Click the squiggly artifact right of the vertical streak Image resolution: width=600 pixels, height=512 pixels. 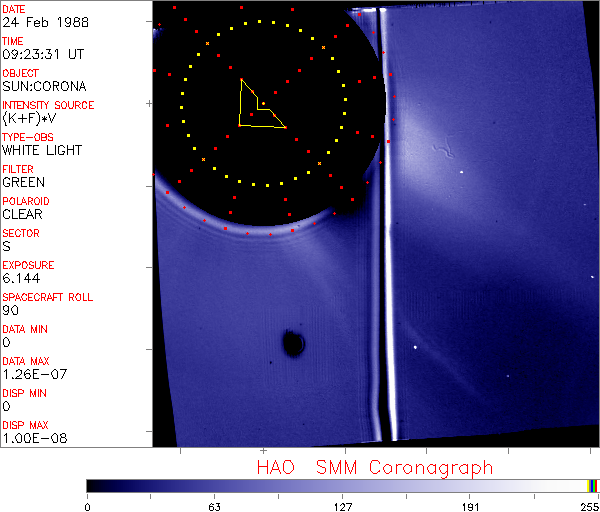point(443,152)
